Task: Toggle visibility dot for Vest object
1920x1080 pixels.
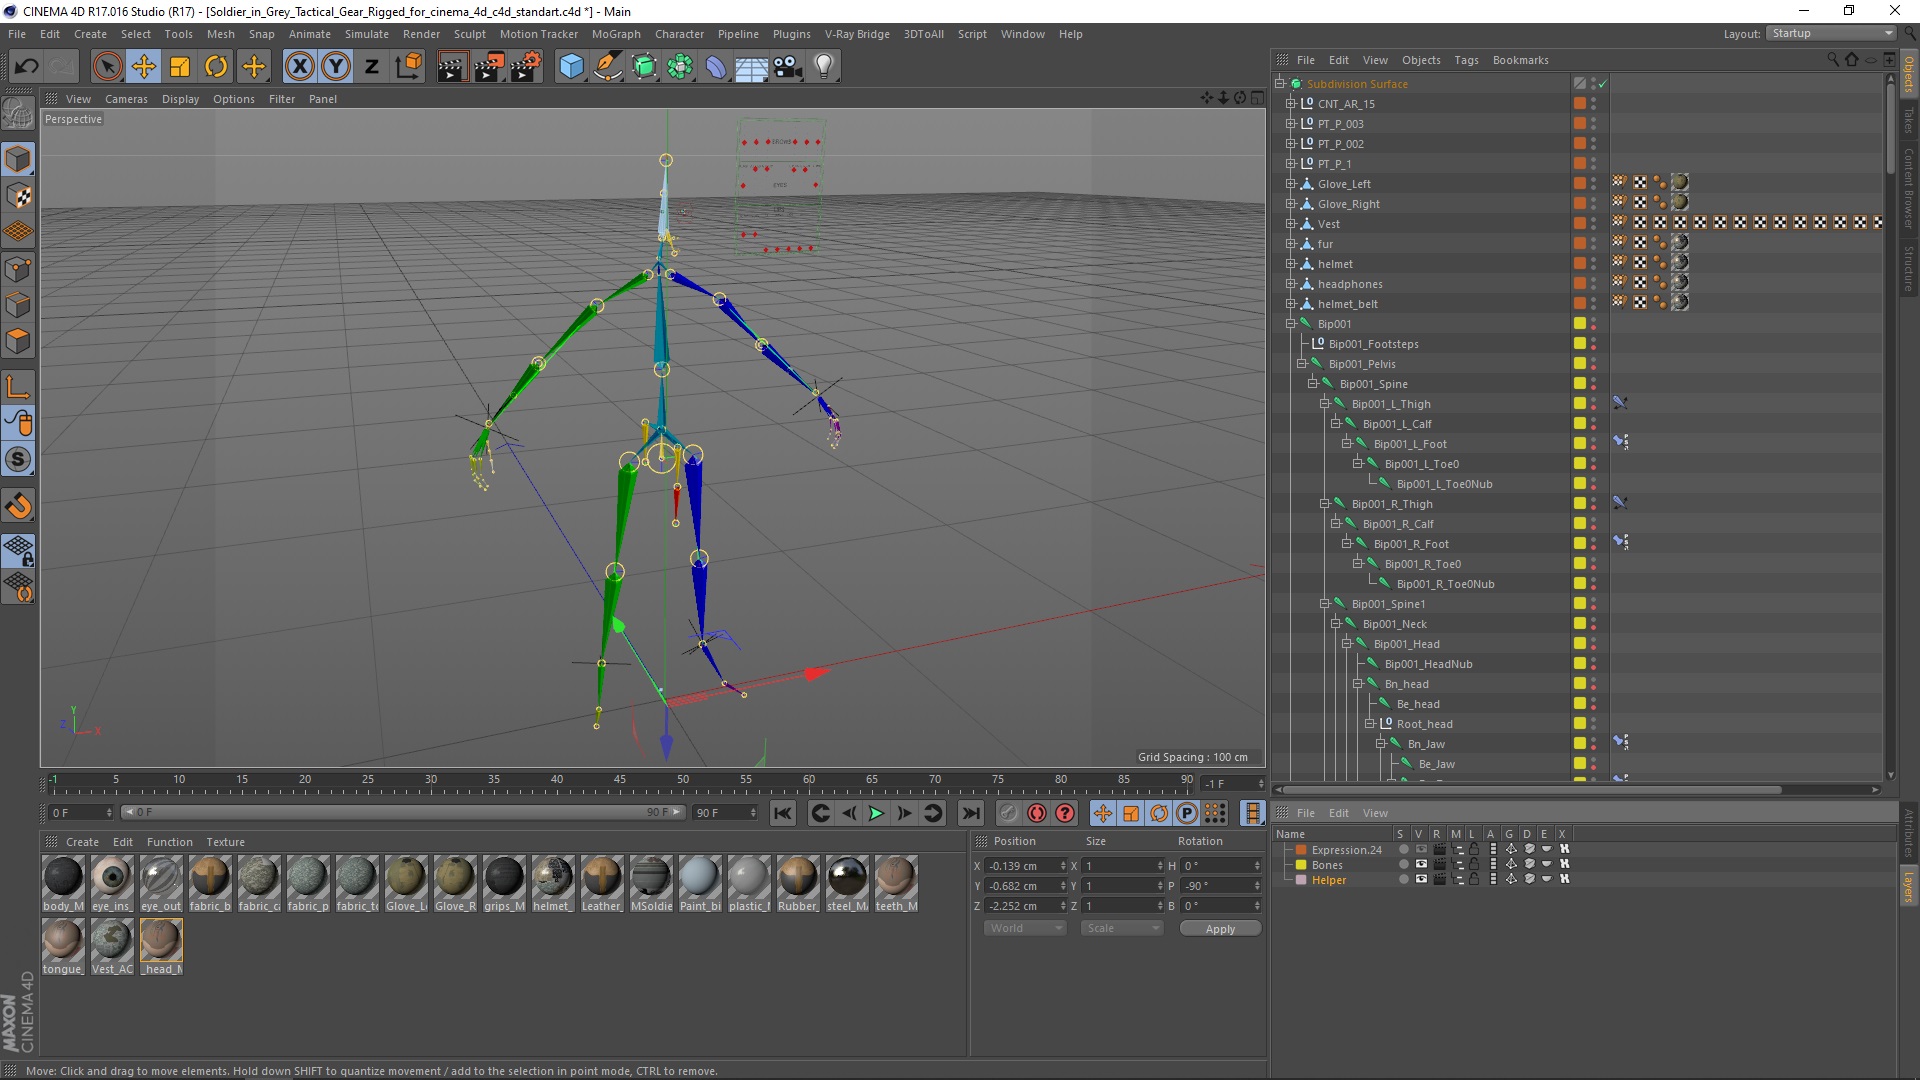Action: click(x=1594, y=222)
